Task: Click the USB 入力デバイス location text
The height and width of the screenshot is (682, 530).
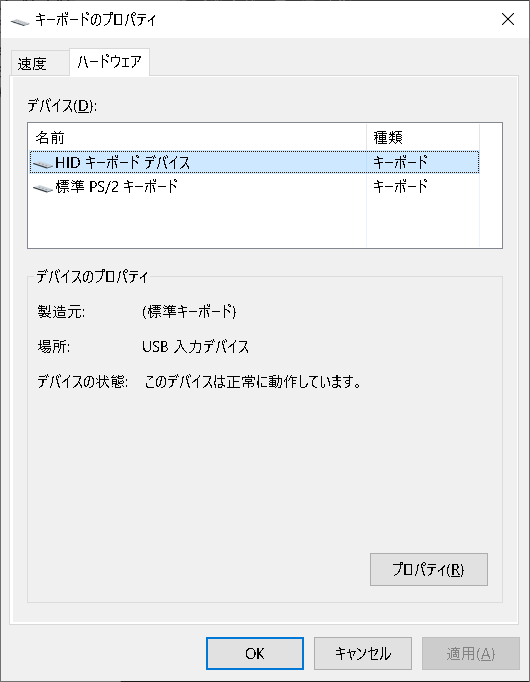Action: click(196, 347)
